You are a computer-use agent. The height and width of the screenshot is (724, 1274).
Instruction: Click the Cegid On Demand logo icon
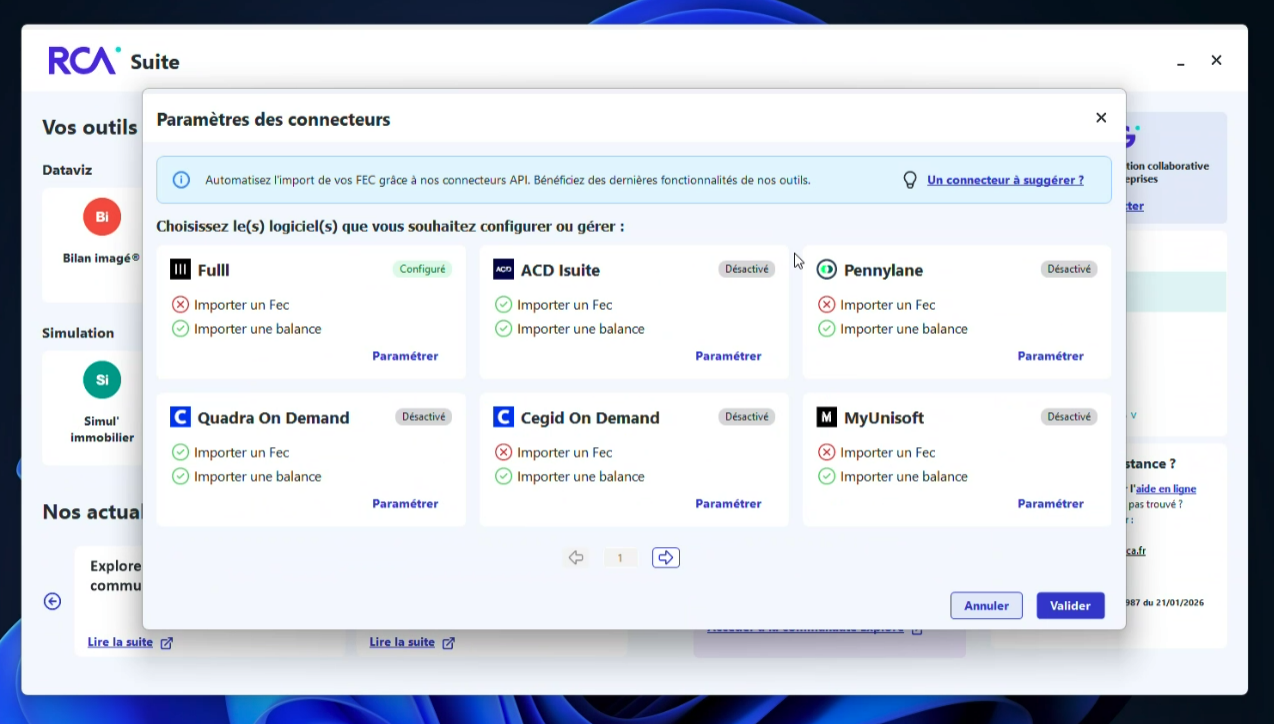point(503,417)
